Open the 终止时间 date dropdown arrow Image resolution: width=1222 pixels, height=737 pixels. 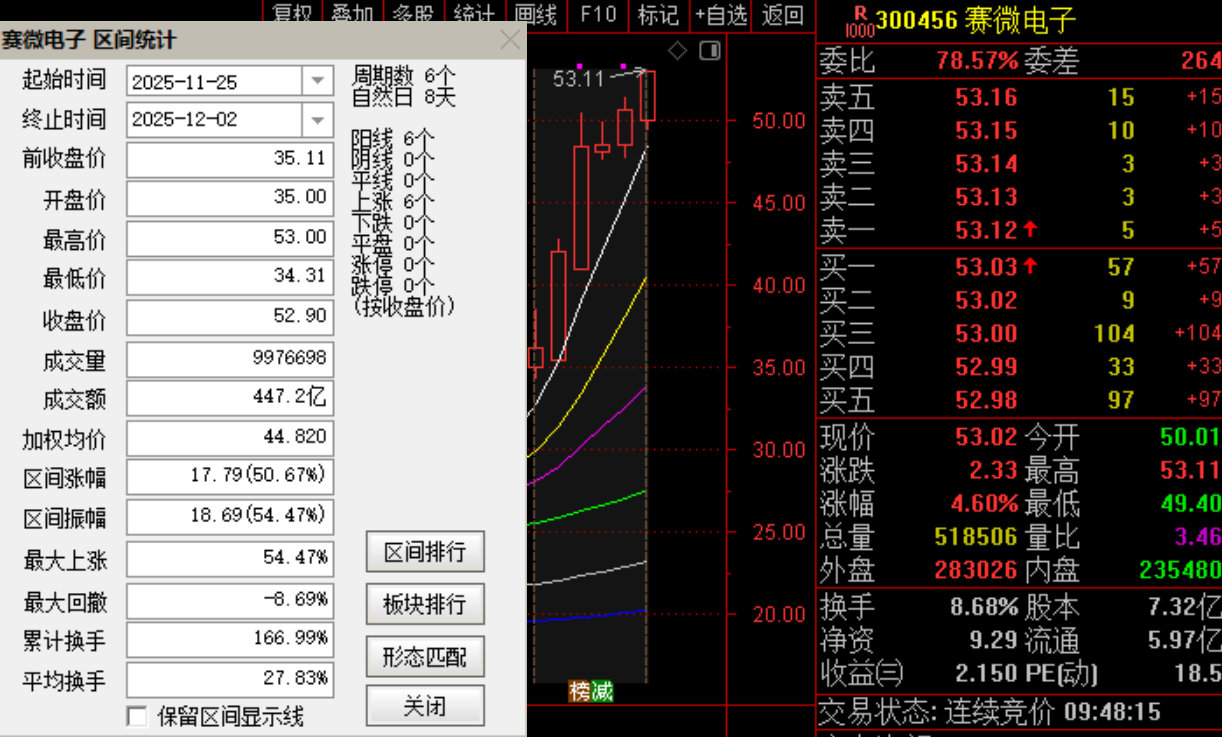pos(318,120)
